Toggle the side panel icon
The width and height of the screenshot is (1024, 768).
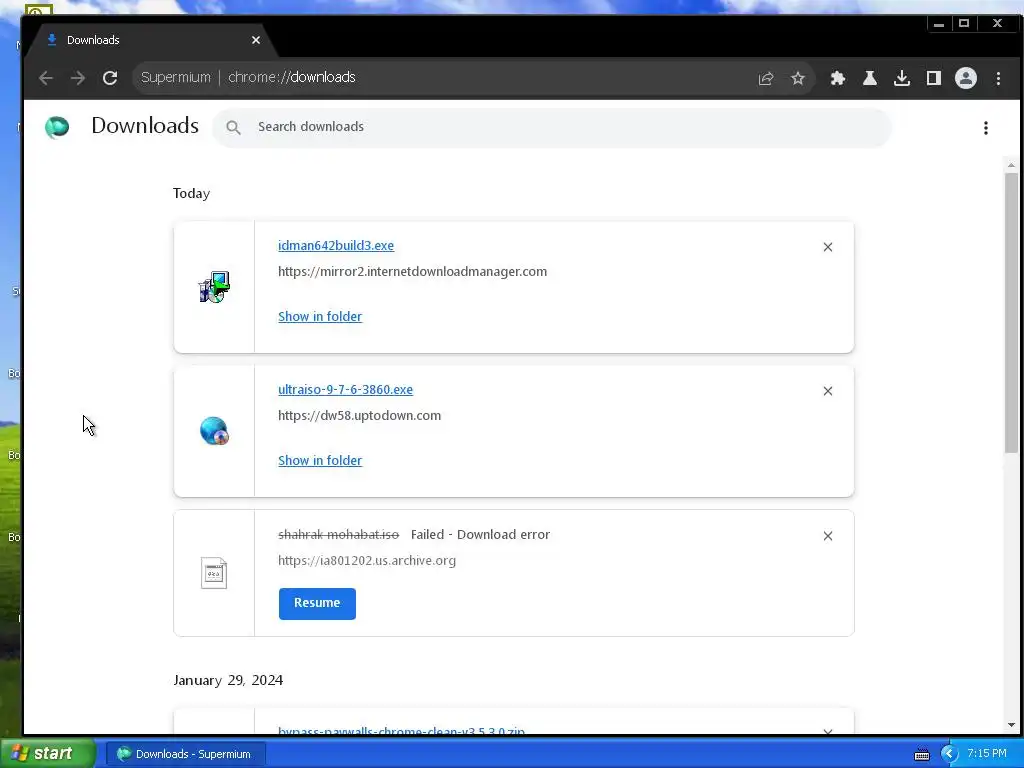point(933,78)
